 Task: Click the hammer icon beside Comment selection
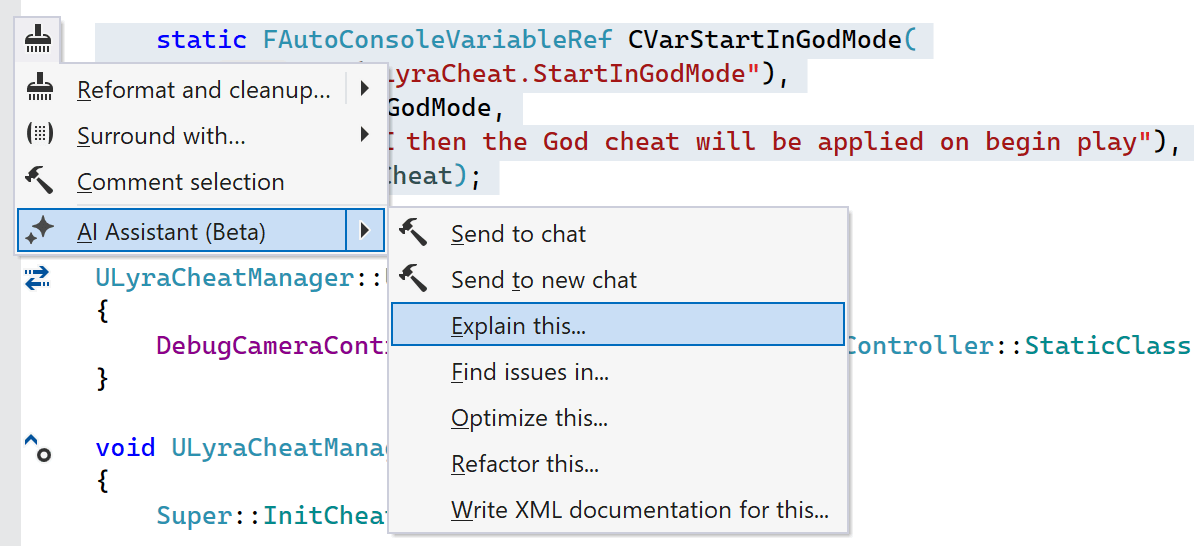coord(40,182)
